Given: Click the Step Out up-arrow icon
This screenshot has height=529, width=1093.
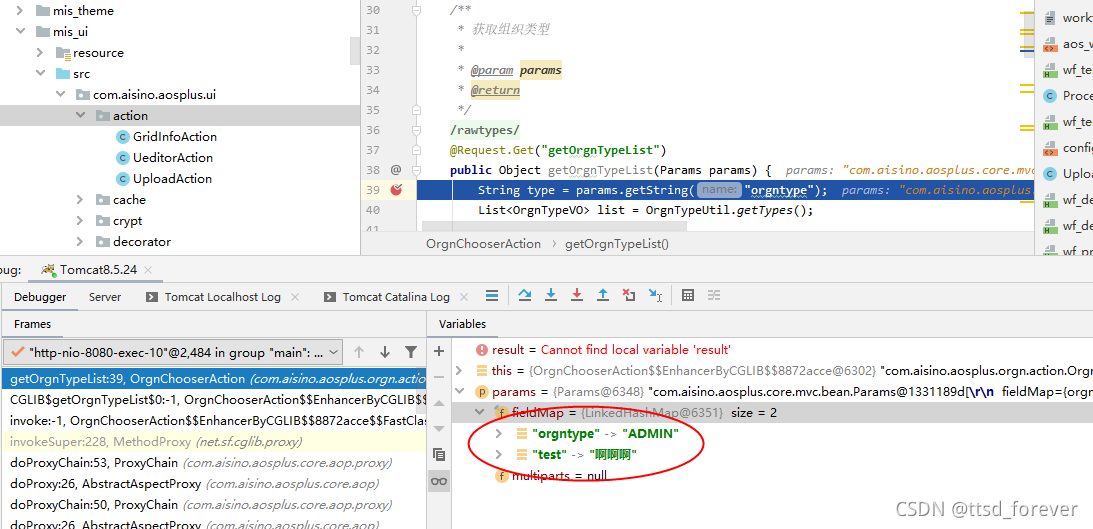Looking at the screenshot, I should (x=603, y=296).
